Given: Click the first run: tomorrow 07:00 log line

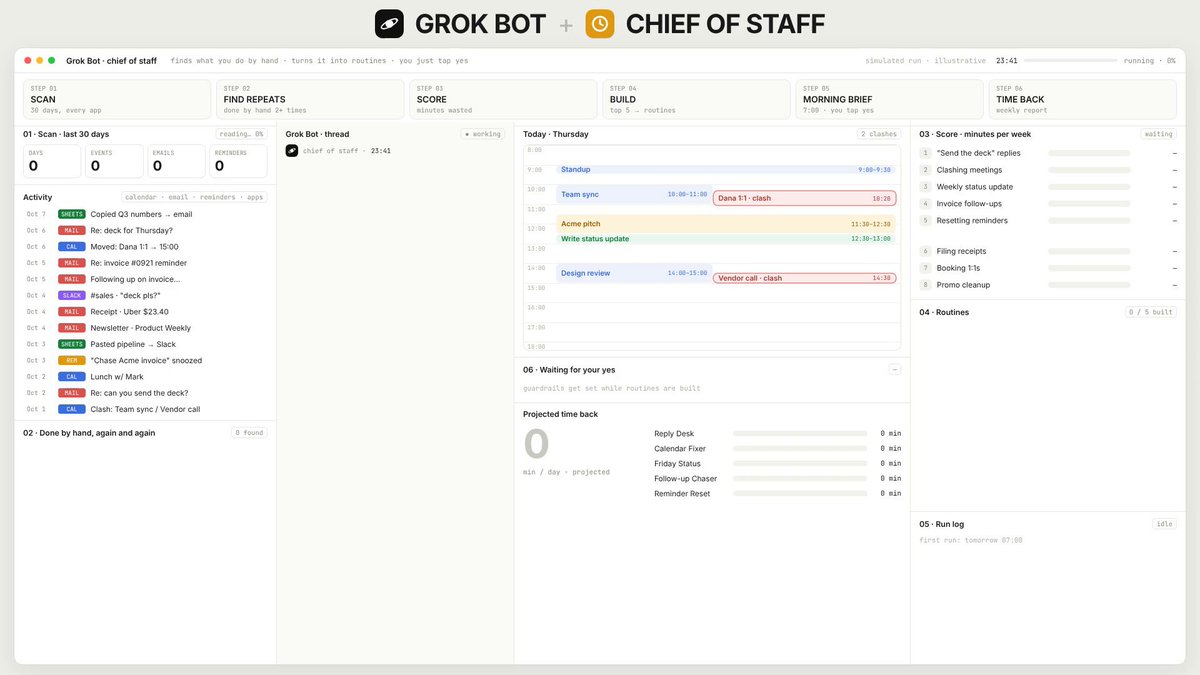Looking at the screenshot, I should 971,541.
